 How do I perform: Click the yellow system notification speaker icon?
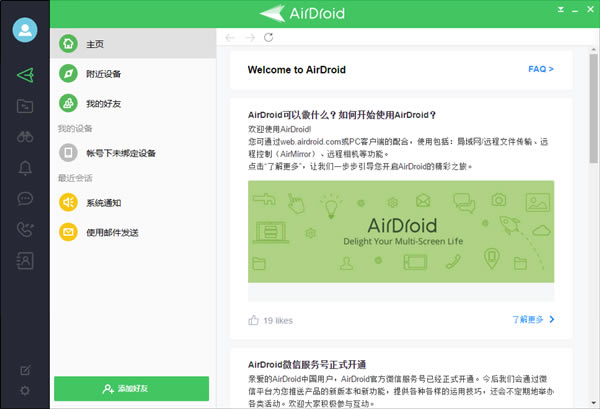[68, 202]
